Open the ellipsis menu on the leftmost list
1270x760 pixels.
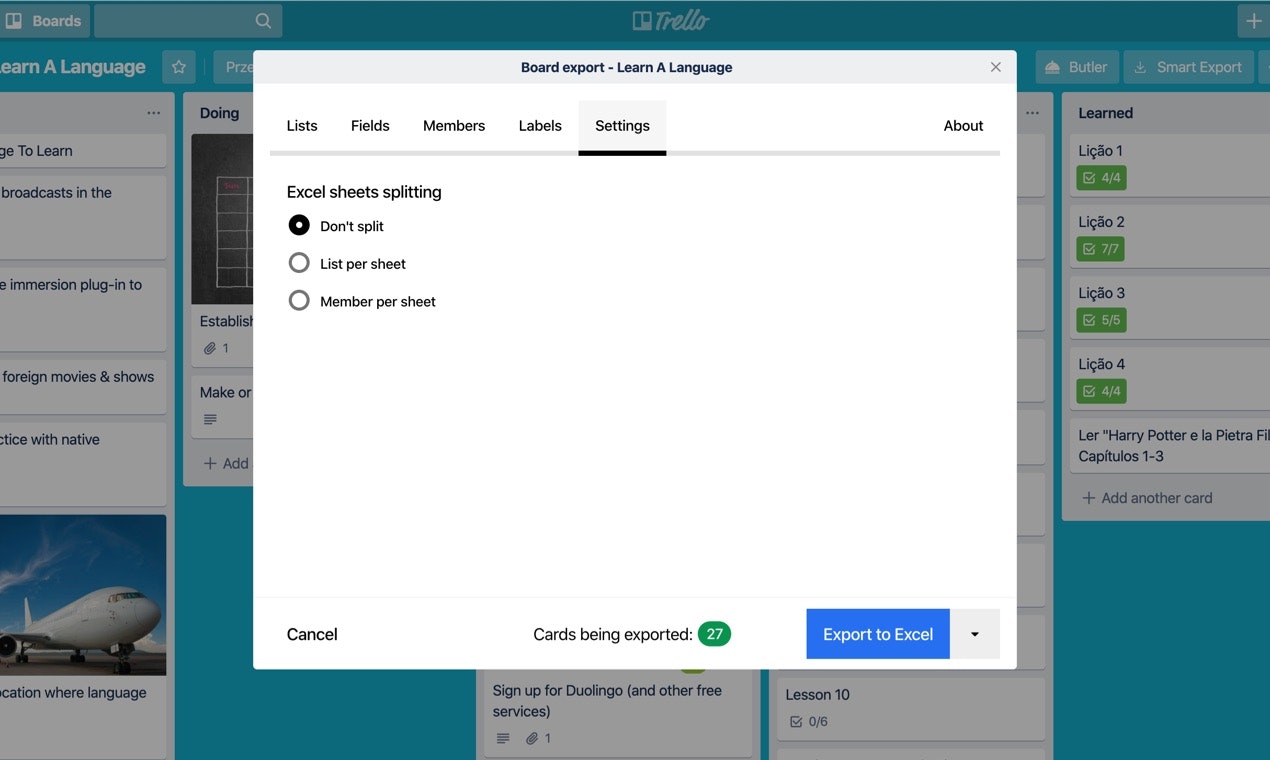point(154,113)
